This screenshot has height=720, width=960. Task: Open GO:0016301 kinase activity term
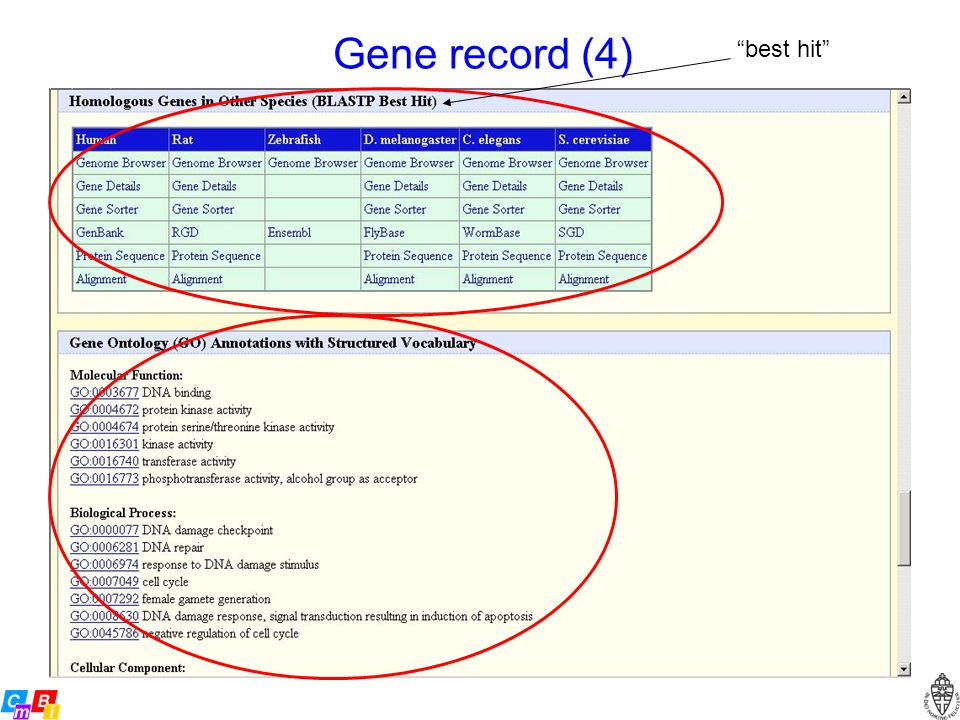click(x=104, y=444)
